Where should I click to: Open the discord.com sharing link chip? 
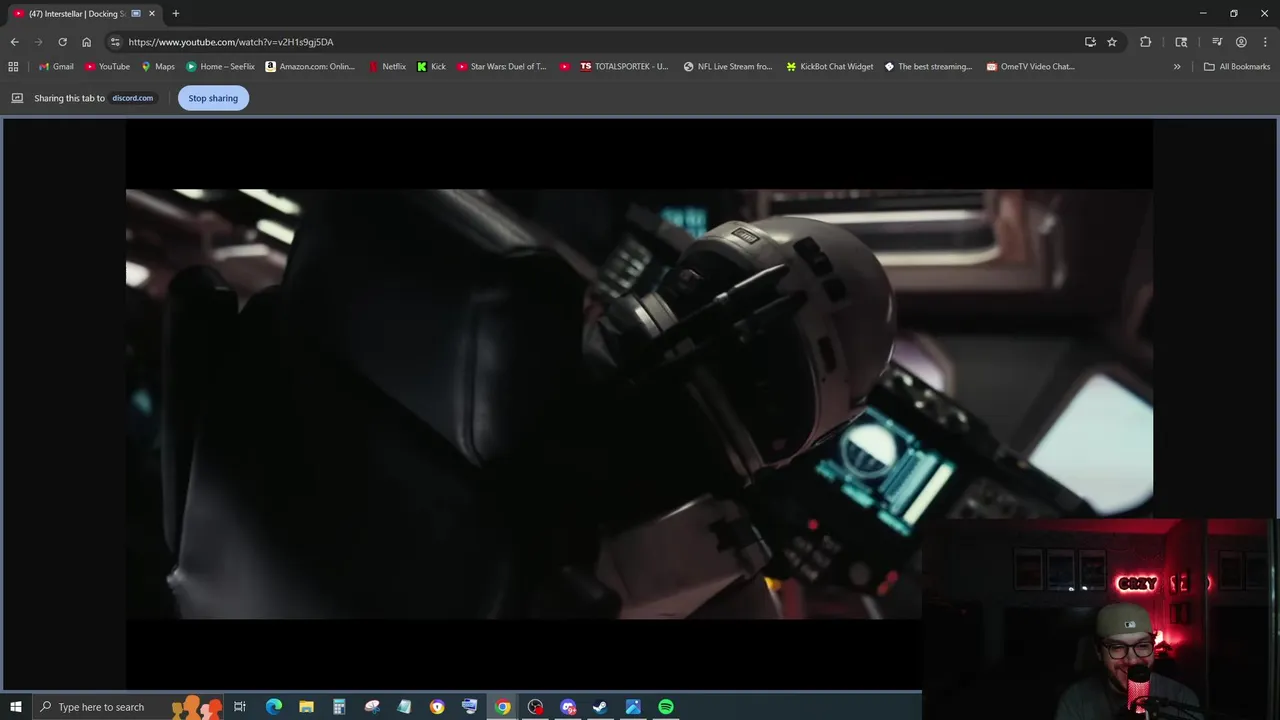tap(132, 98)
